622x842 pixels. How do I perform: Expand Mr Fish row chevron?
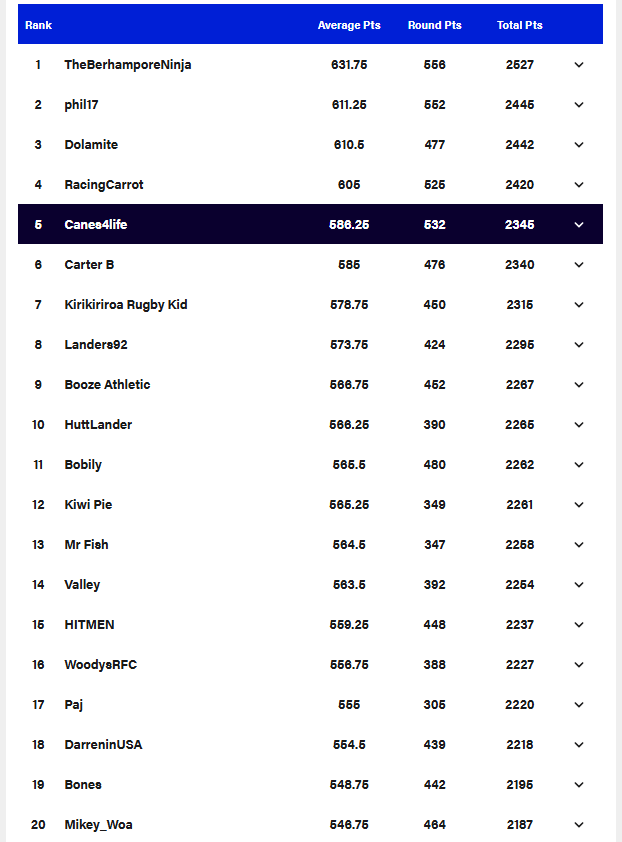coord(579,545)
